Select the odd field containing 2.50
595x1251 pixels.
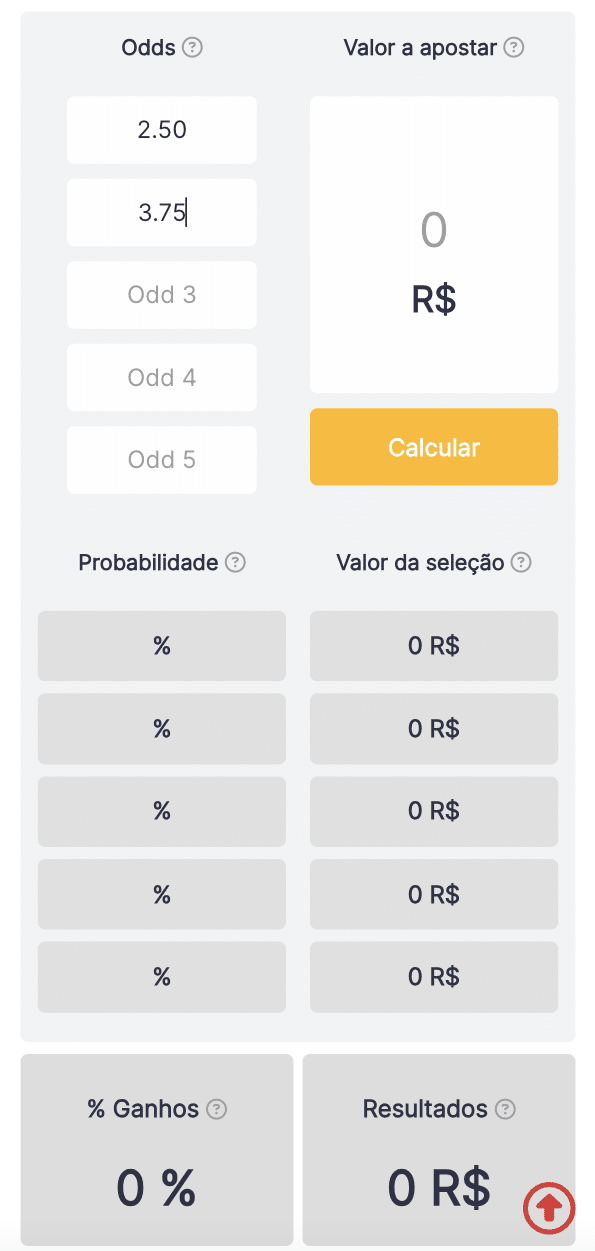pyautogui.click(x=161, y=130)
